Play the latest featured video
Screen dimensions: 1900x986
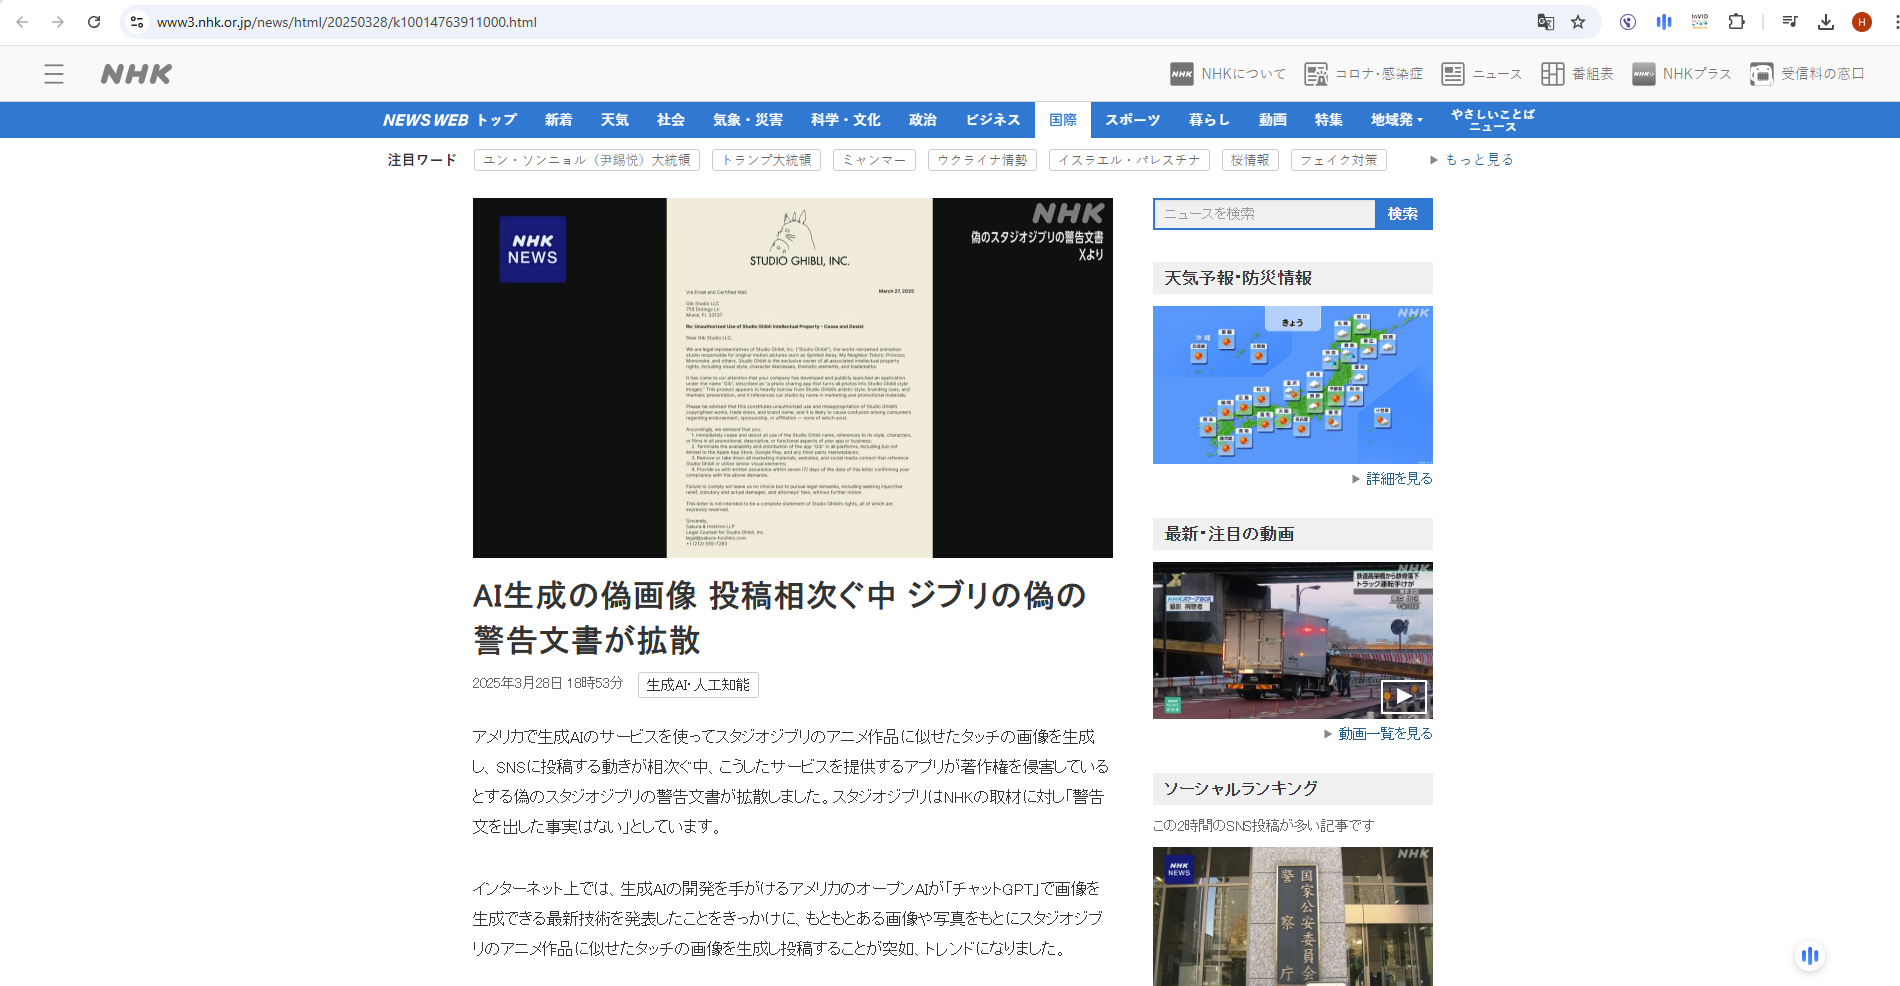pyautogui.click(x=1403, y=696)
